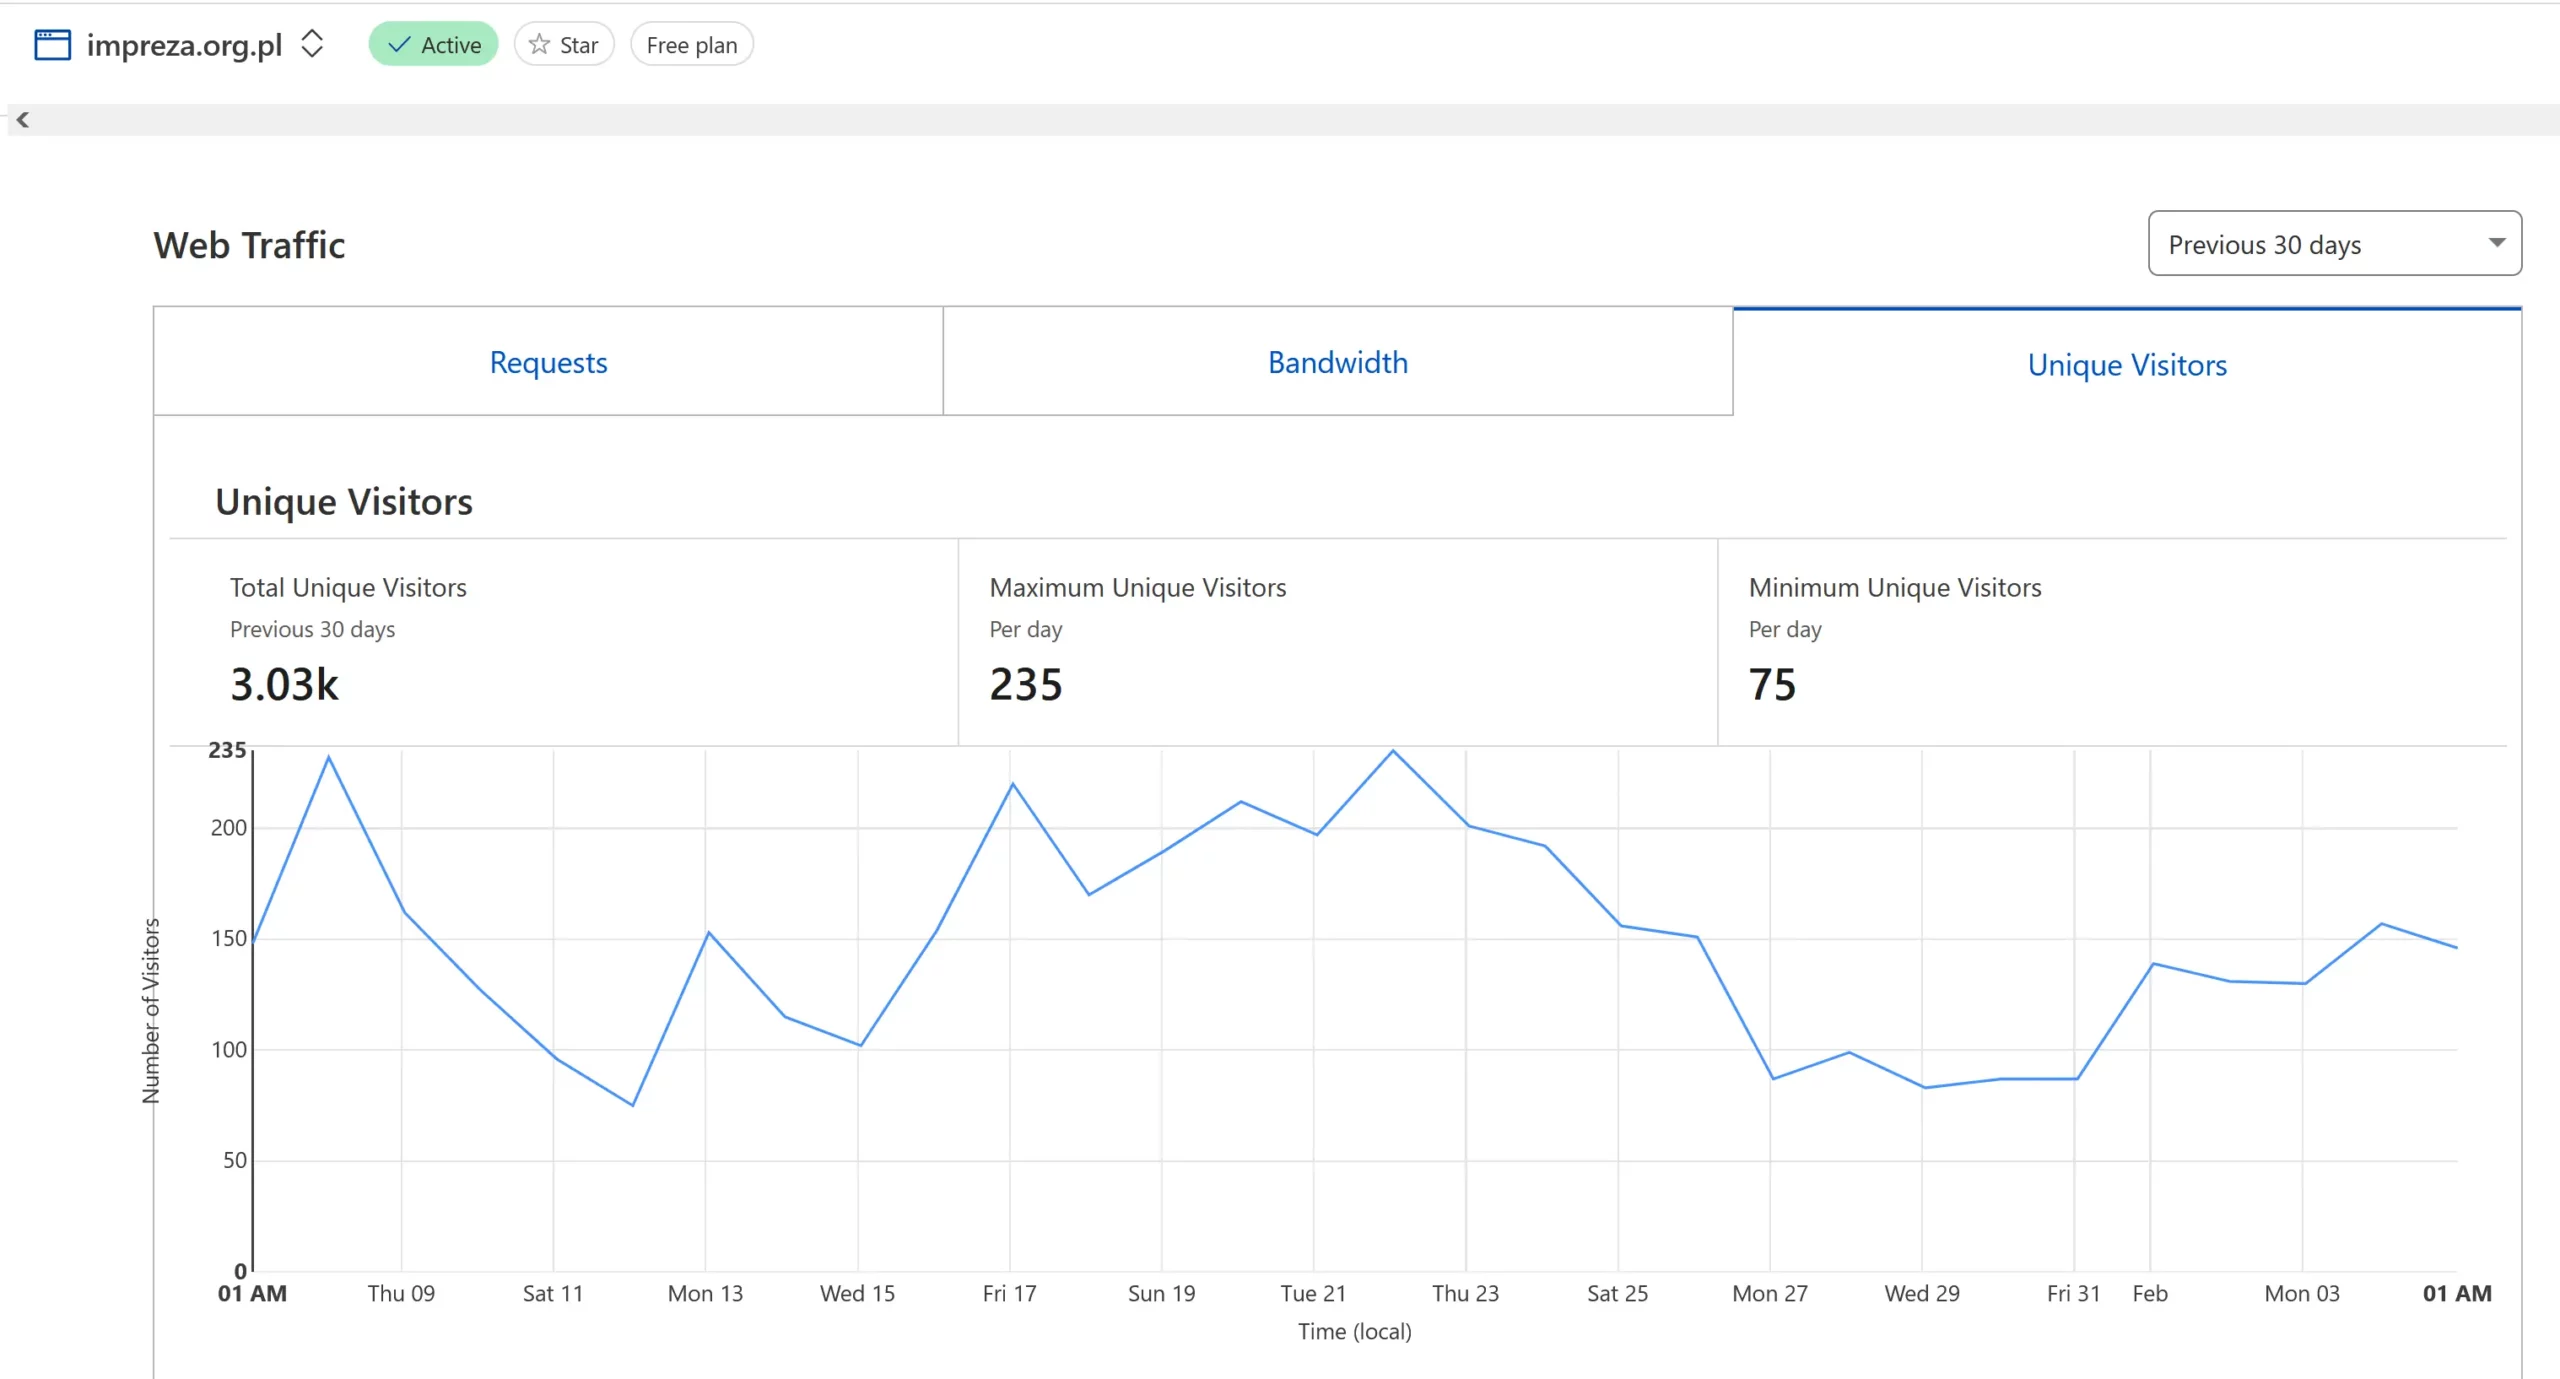Viewport: 2560px width, 1379px height.
Task: Click the website window icon beside impreza.org.pl
Action: 52,45
